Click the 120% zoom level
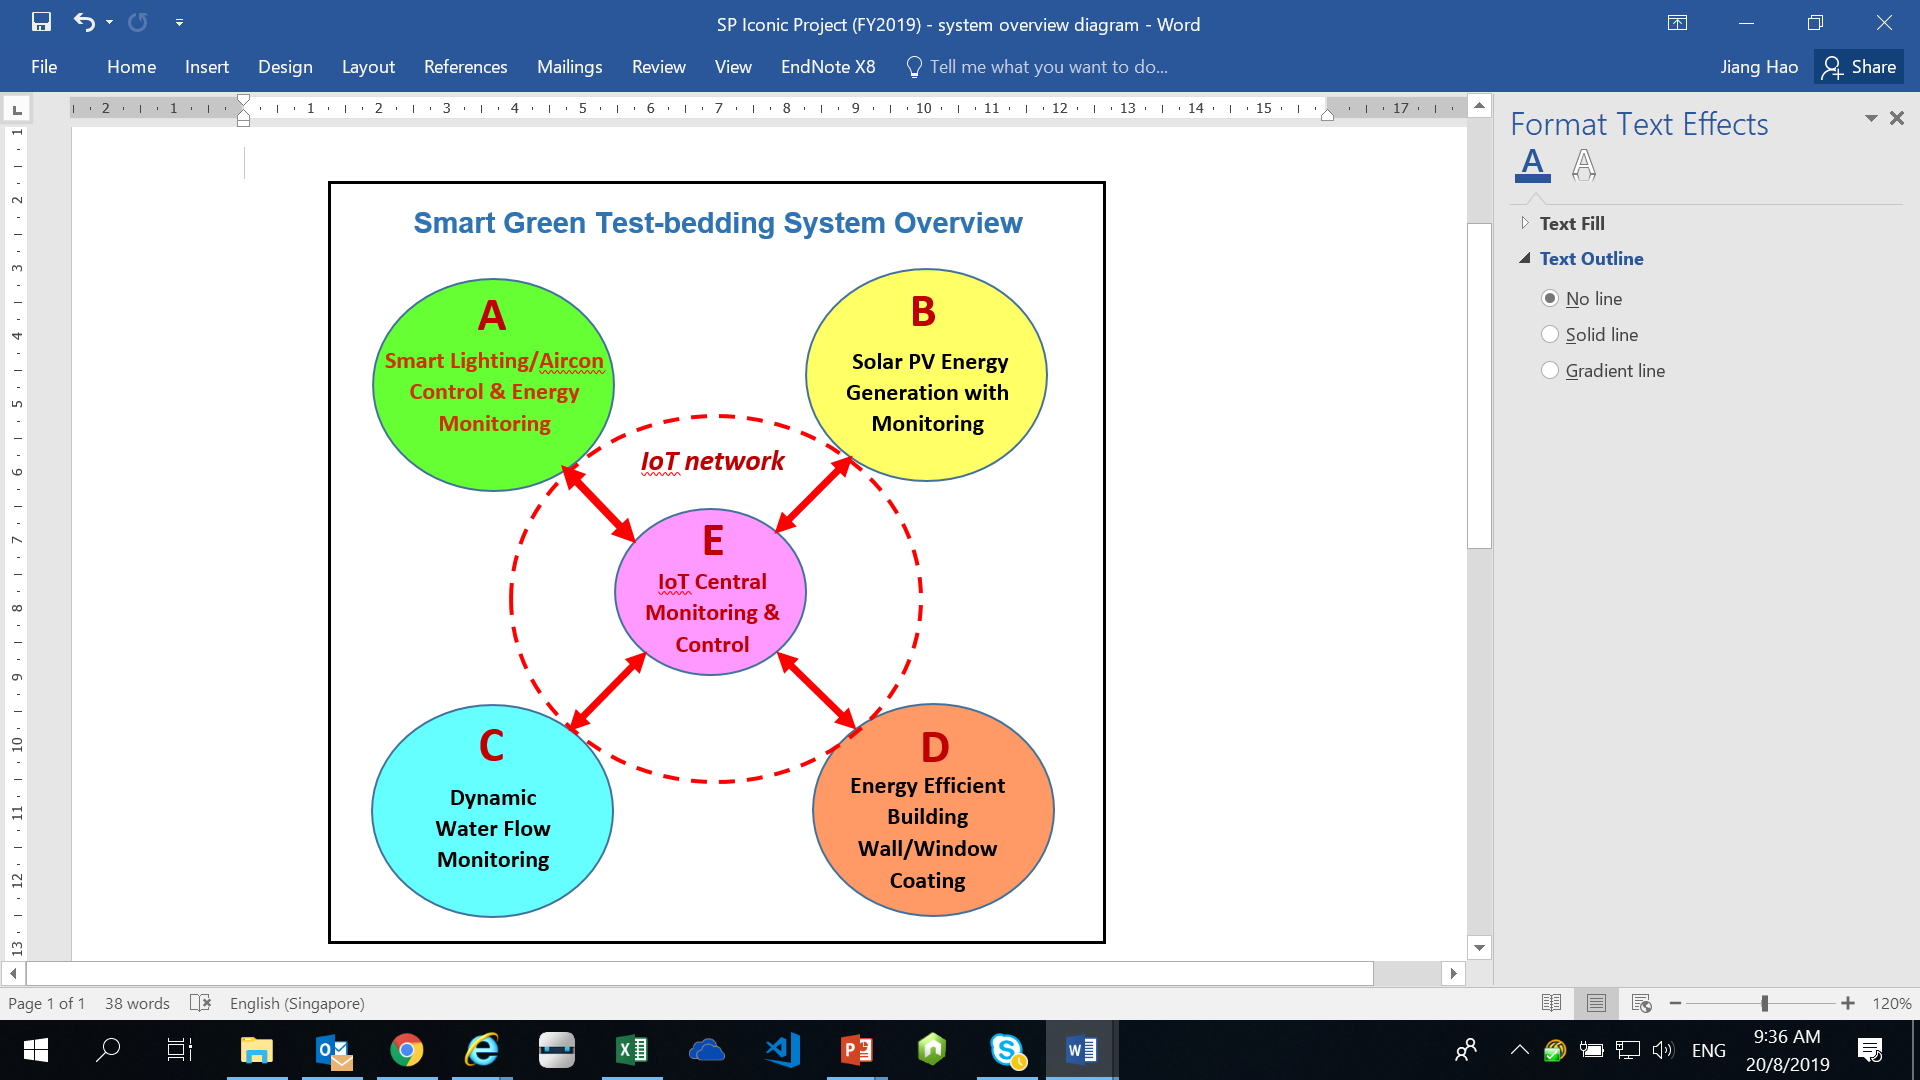The height and width of the screenshot is (1080, 1920). point(1891,1003)
